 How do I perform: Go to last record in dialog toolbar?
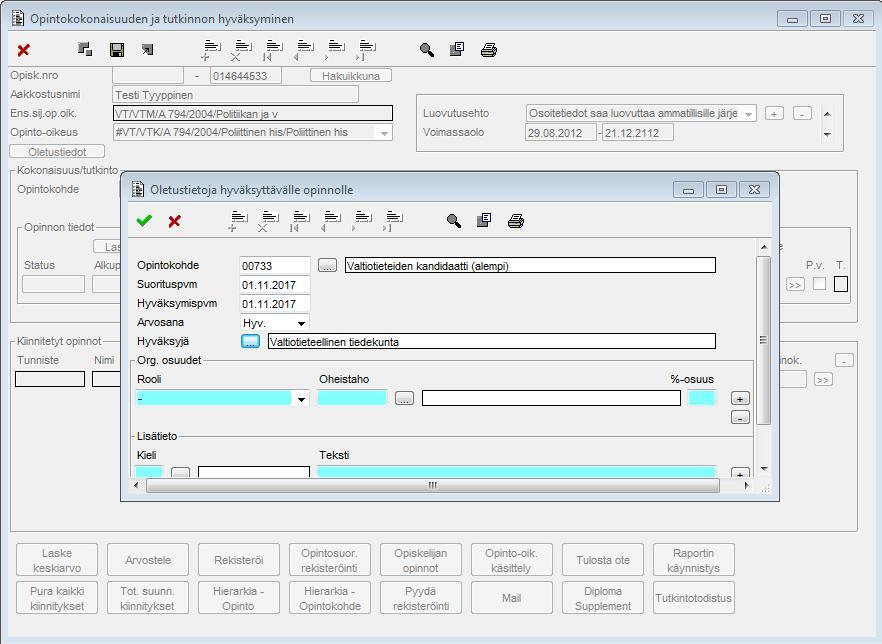tap(393, 221)
